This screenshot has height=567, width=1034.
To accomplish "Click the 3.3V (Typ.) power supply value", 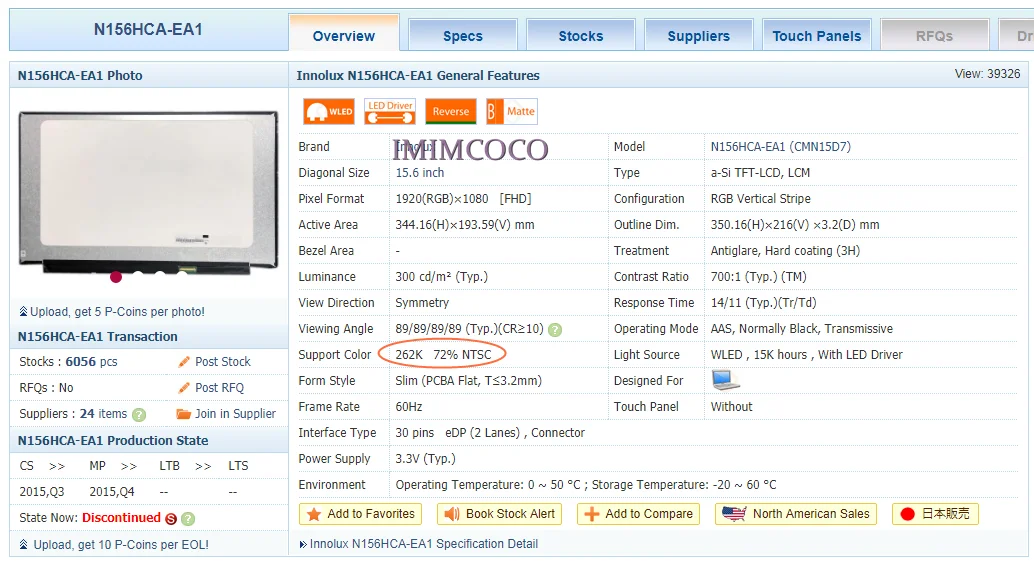I will pos(425,459).
